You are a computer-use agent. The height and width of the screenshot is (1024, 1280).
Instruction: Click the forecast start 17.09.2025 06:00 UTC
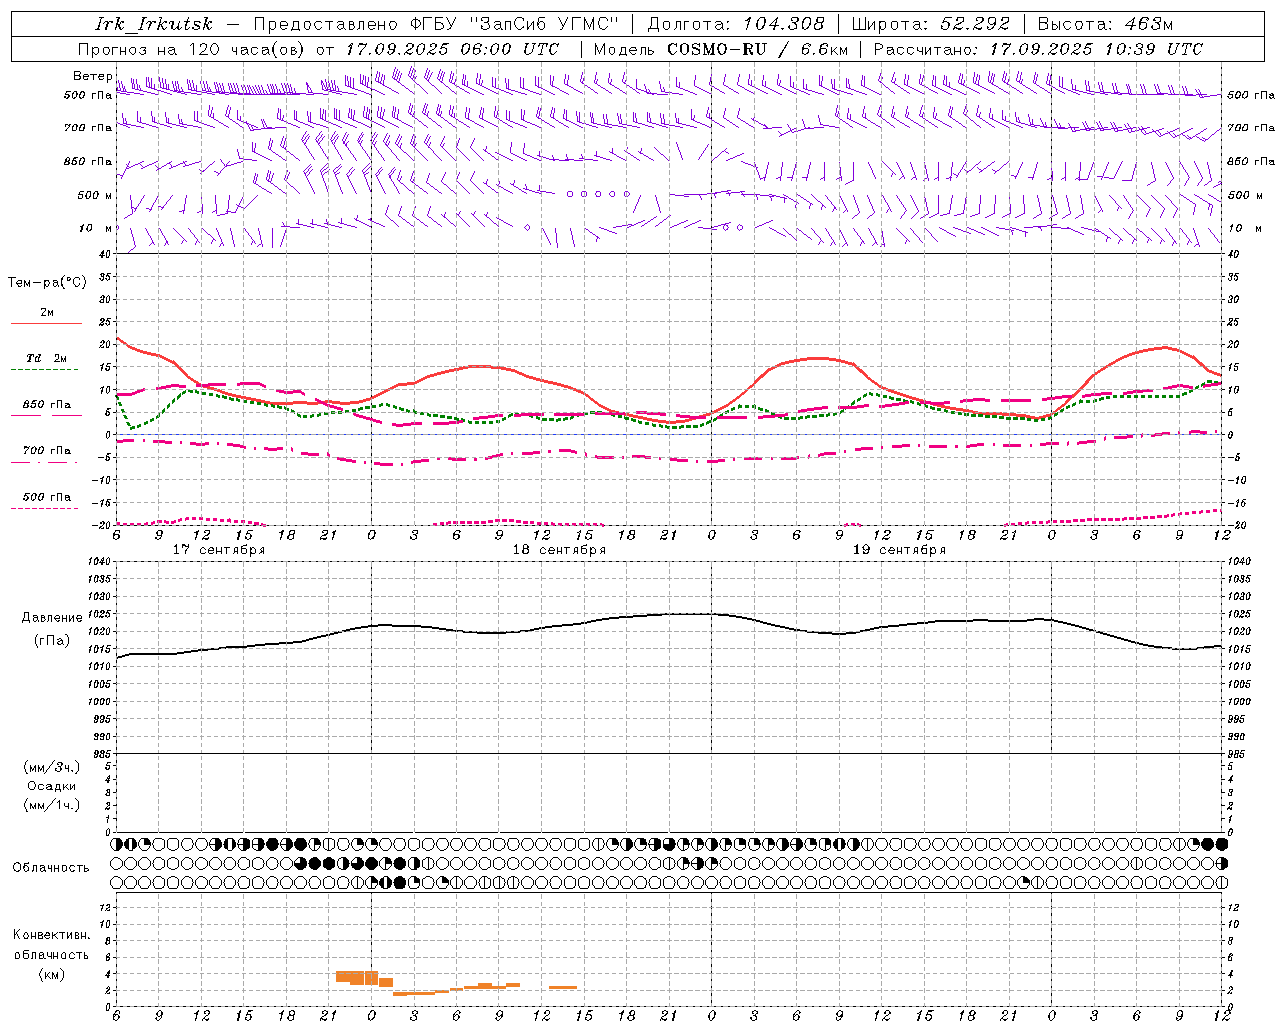(x=452, y=49)
